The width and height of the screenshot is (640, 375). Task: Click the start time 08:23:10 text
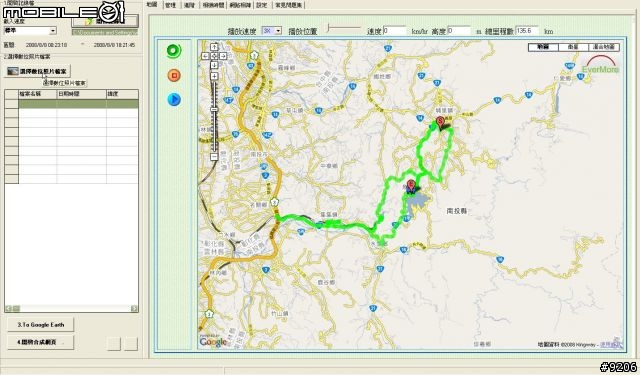tap(47, 45)
